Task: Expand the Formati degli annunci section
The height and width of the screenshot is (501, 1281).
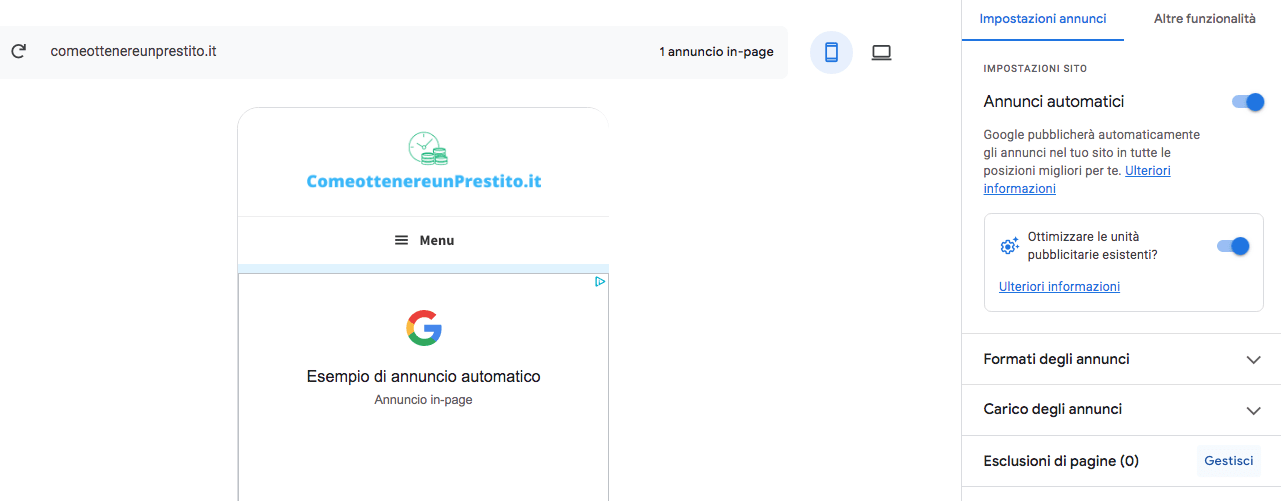Action: coord(1121,359)
